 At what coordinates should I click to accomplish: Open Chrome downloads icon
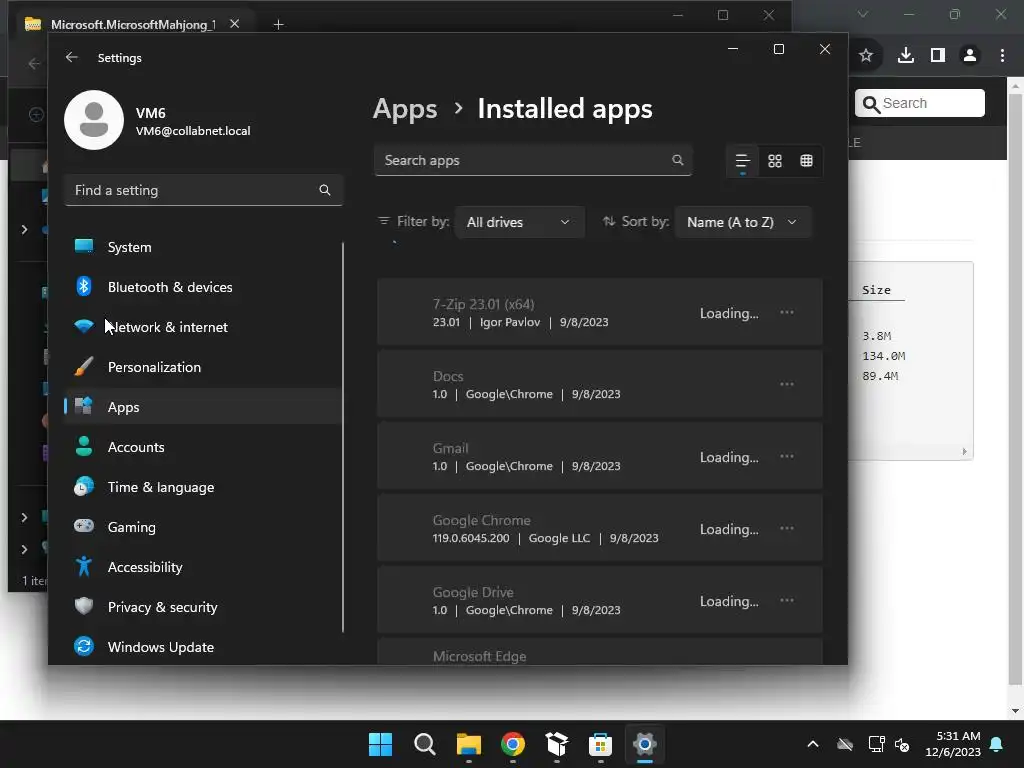click(x=906, y=56)
